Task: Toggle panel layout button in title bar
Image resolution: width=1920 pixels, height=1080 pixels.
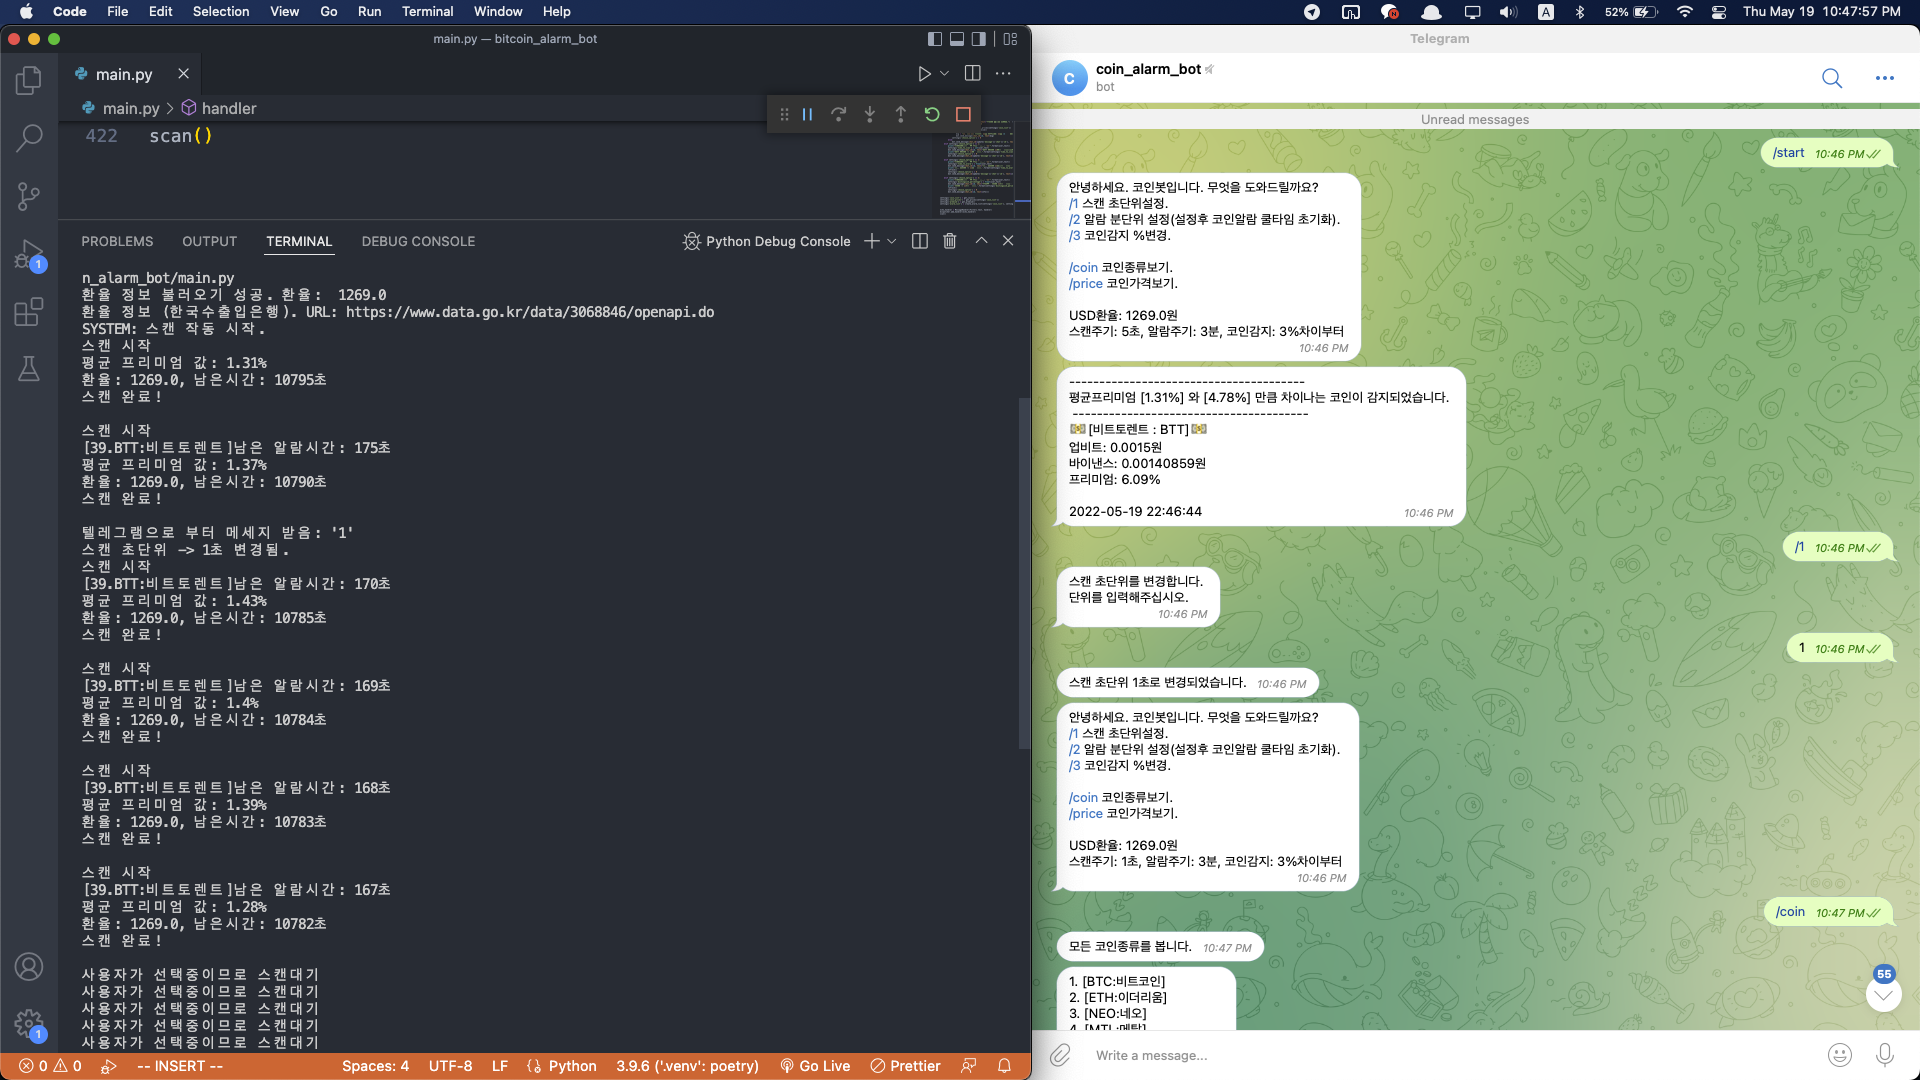Action: tap(957, 39)
